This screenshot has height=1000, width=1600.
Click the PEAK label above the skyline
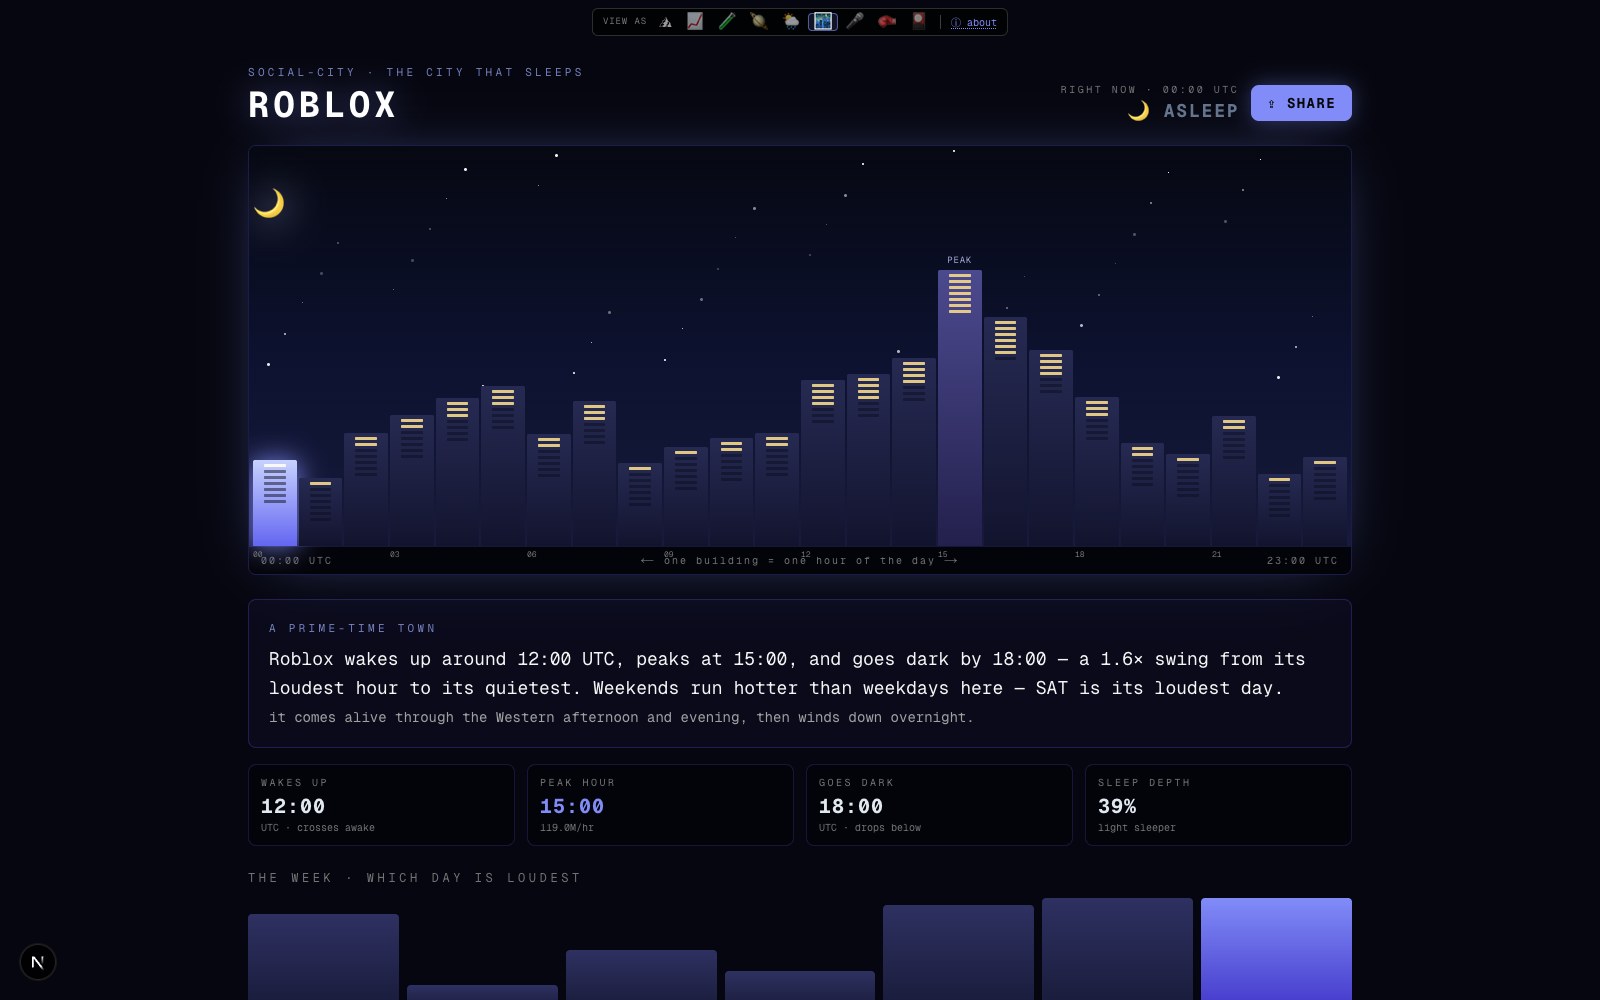pyautogui.click(x=960, y=260)
